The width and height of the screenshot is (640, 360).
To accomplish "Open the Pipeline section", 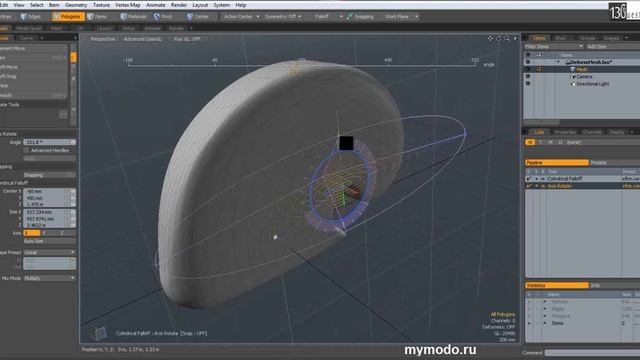I will (557, 162).
